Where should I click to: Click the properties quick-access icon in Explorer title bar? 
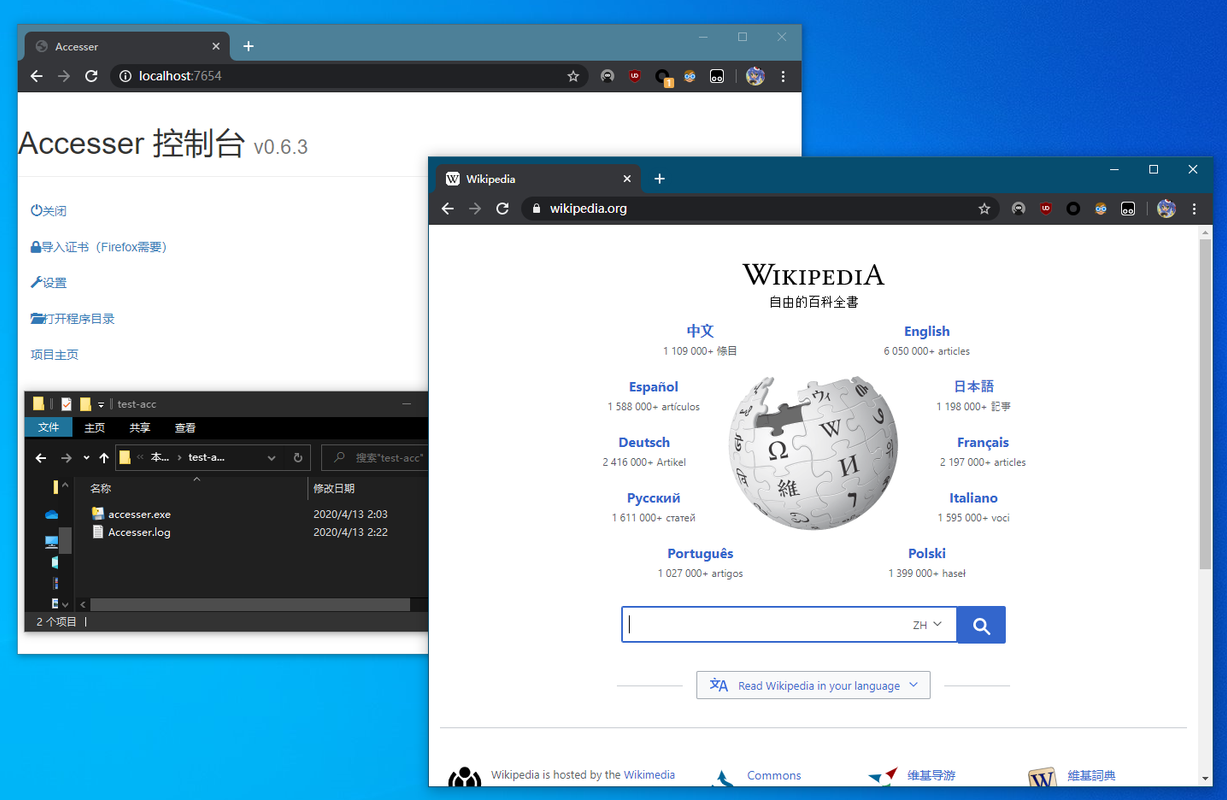pos(66,404)
